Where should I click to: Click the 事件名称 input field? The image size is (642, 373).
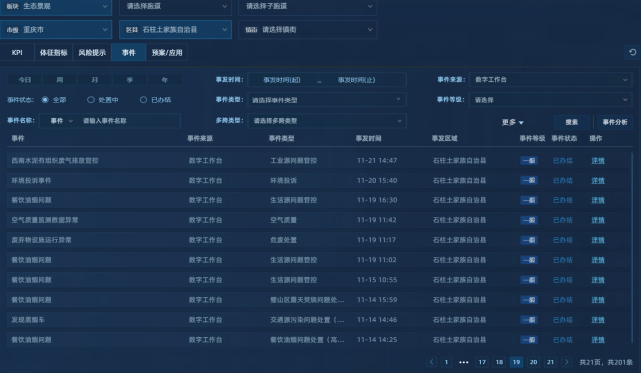(x=130, y=121)
